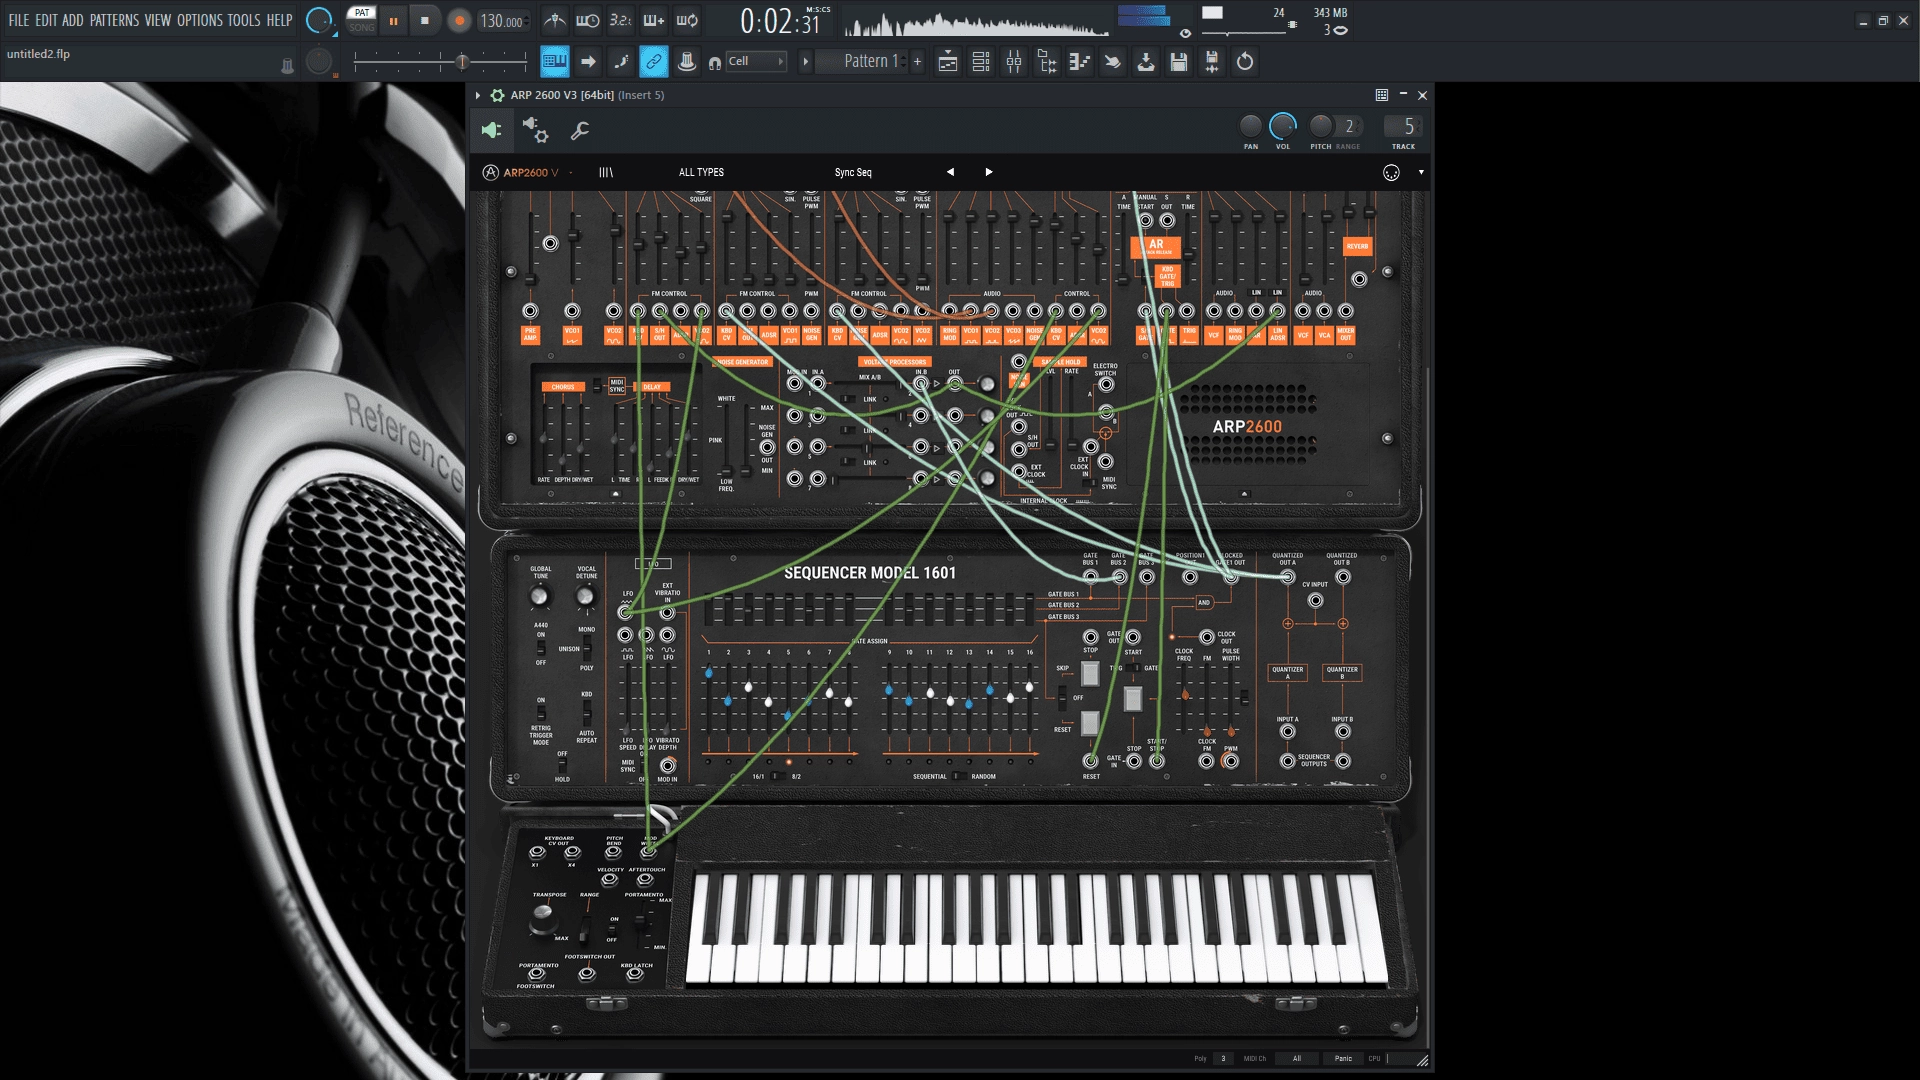Screen dimensions: 1920x1080
Task: Open the channel rack icon
Action: pos(981,62)
